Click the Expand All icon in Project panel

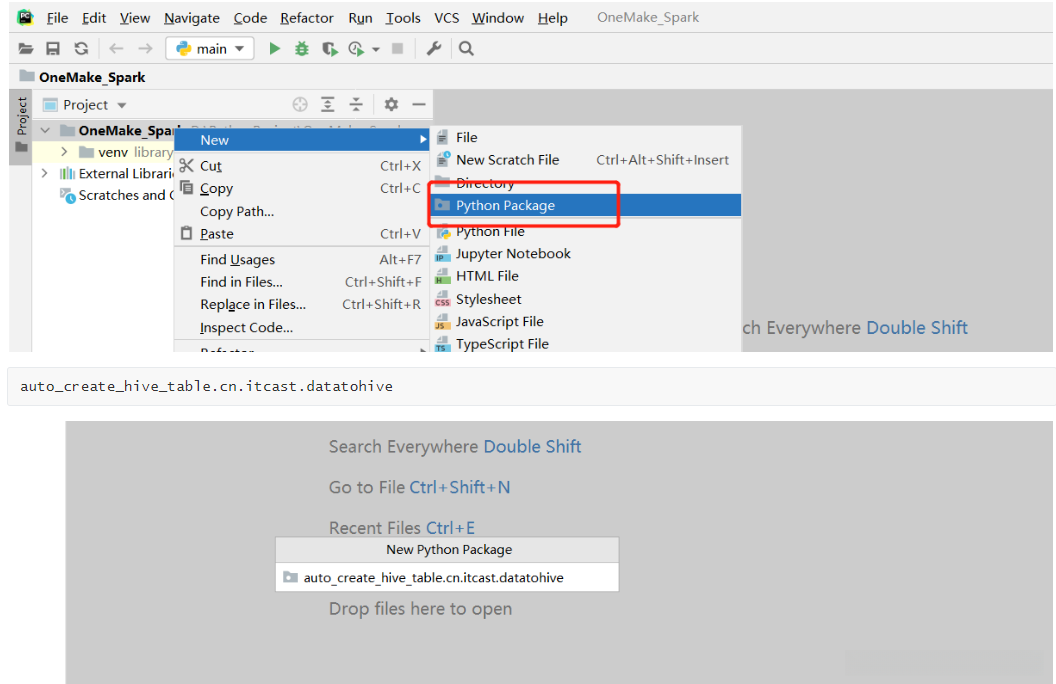click(x=327, y=104)
